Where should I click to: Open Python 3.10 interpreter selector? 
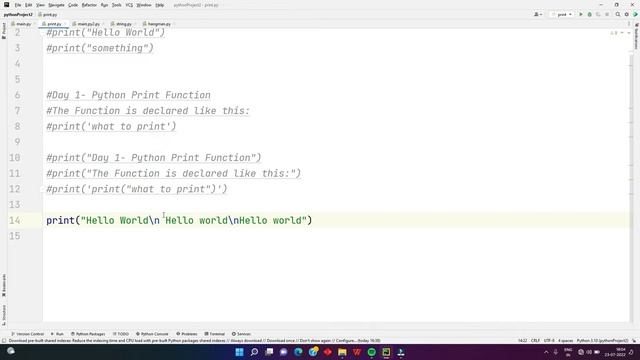(602, 340)
